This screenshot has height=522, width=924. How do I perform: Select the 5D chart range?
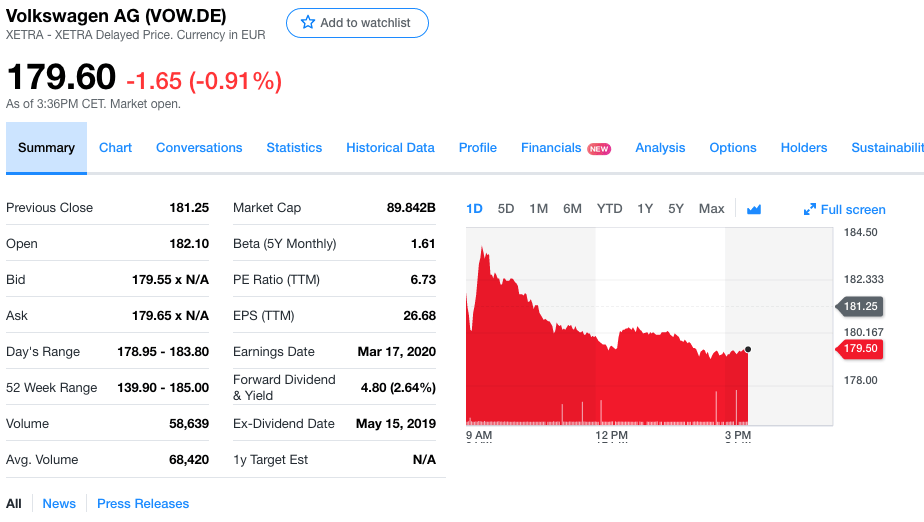point(506,209)
